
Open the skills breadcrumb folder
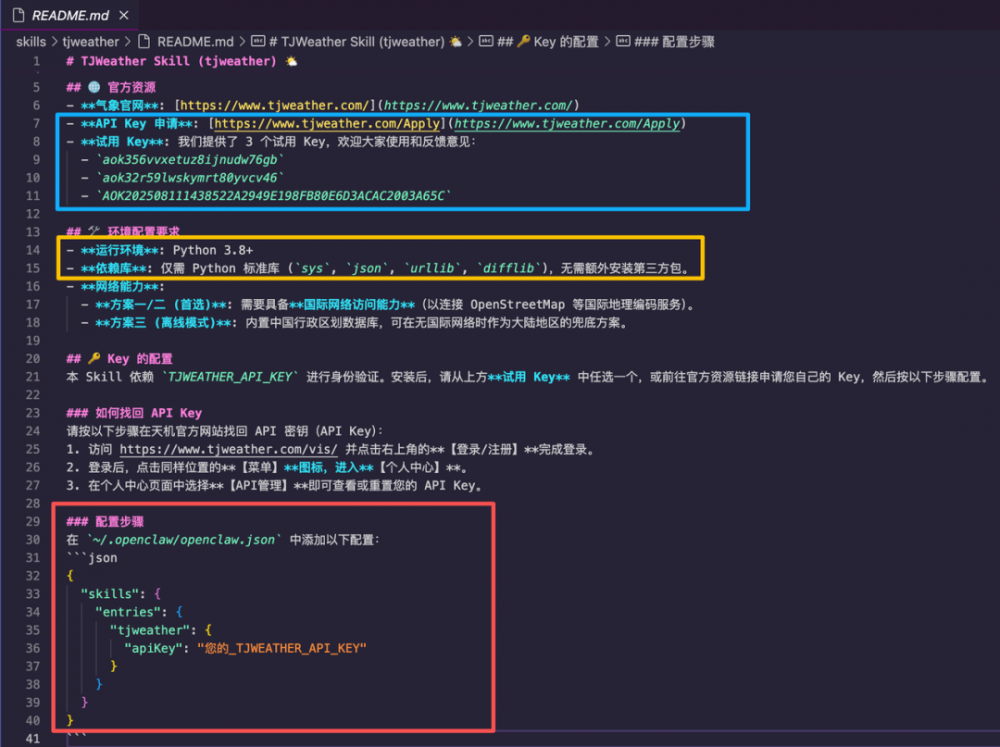pyautogui.click(x=30, y=42)
